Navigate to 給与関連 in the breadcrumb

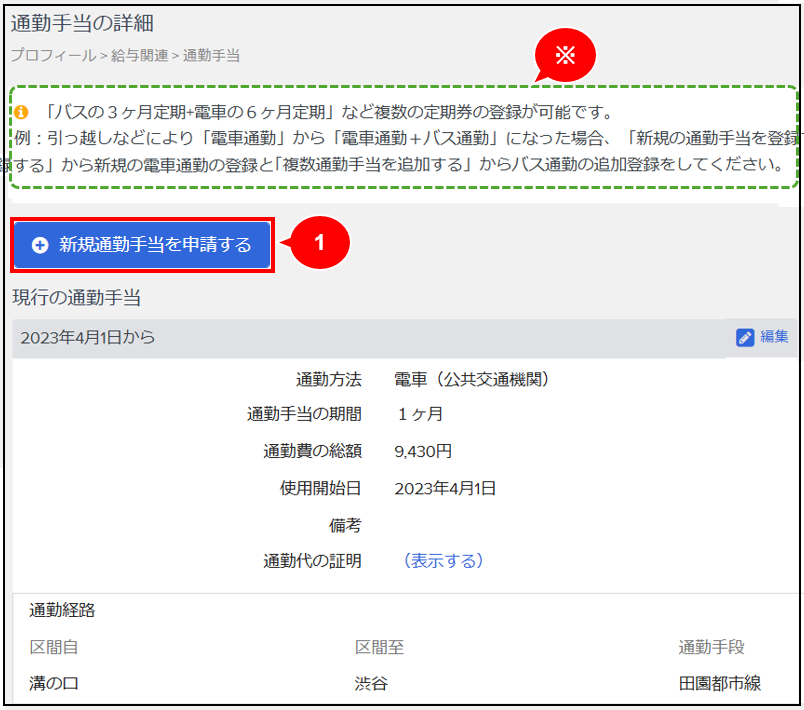click(140, 55)
